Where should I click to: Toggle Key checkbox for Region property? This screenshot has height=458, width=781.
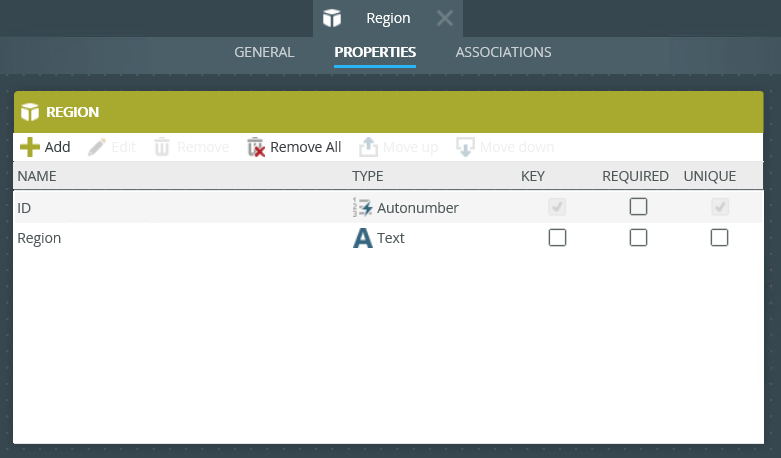coord(558,238)
